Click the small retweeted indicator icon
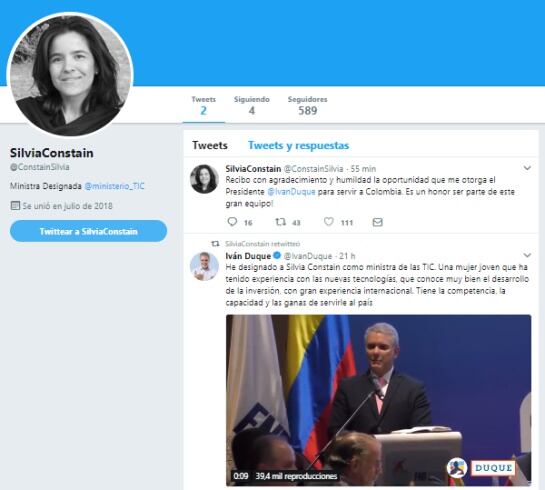The image size is (545, 490). pos(215,244)
